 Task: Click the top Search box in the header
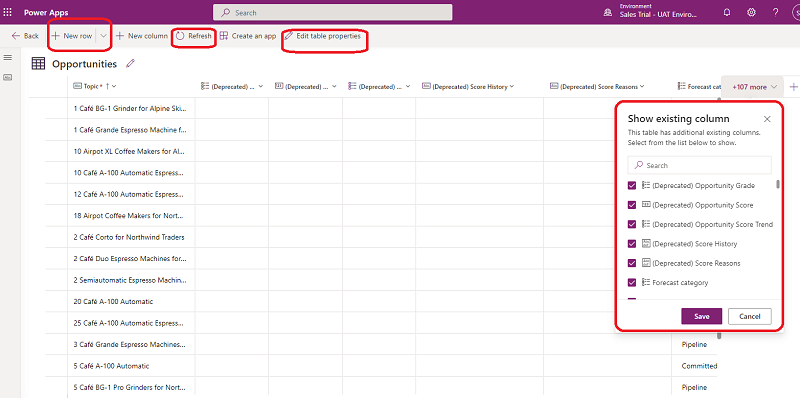point(333,12)
